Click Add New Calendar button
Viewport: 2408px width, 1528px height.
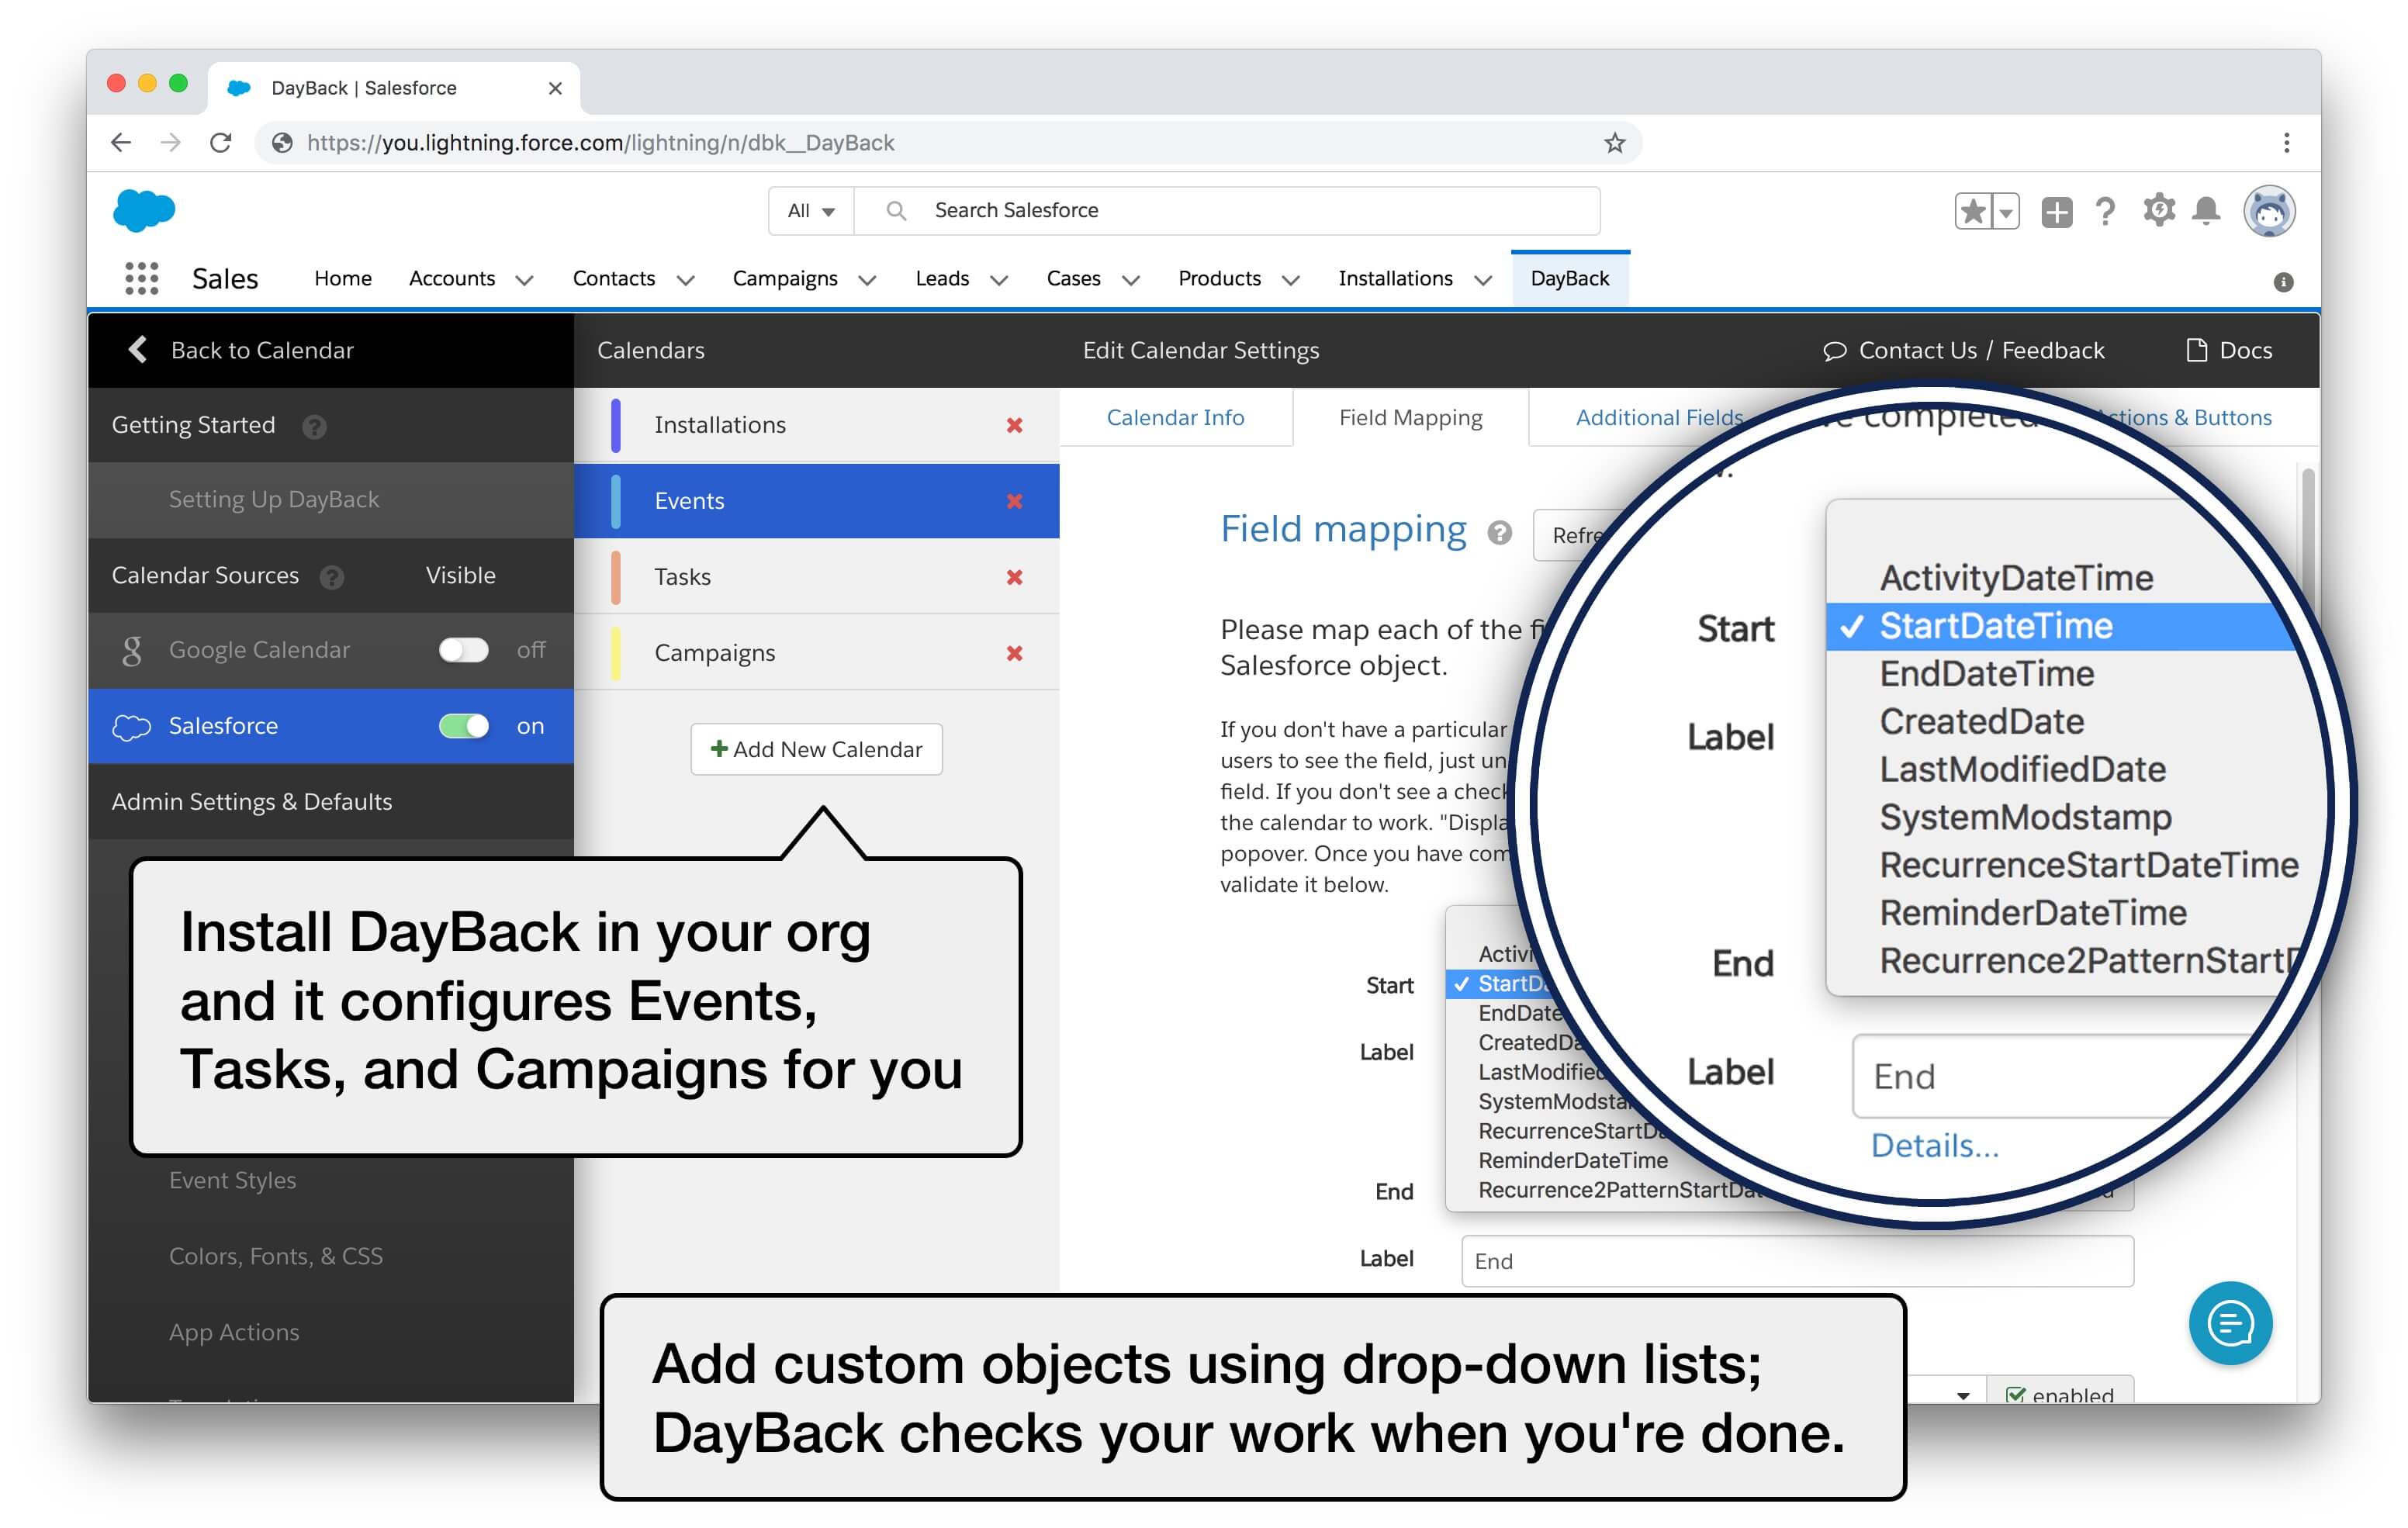tap(816, 749)
